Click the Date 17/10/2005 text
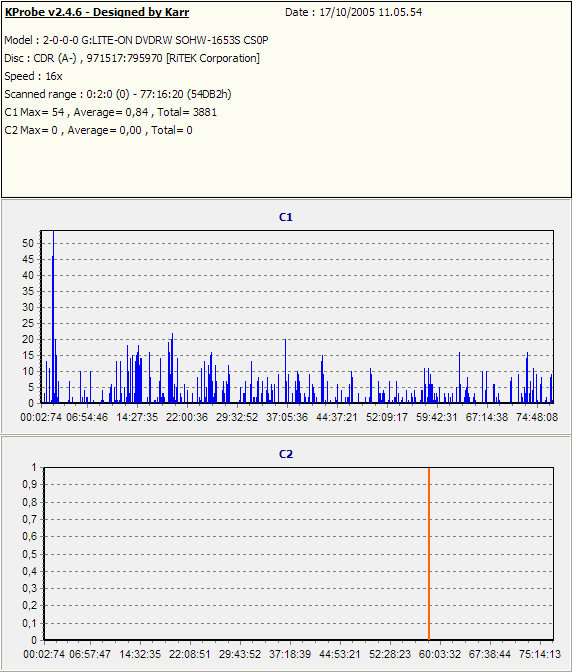572x672 pixels. 353,12
